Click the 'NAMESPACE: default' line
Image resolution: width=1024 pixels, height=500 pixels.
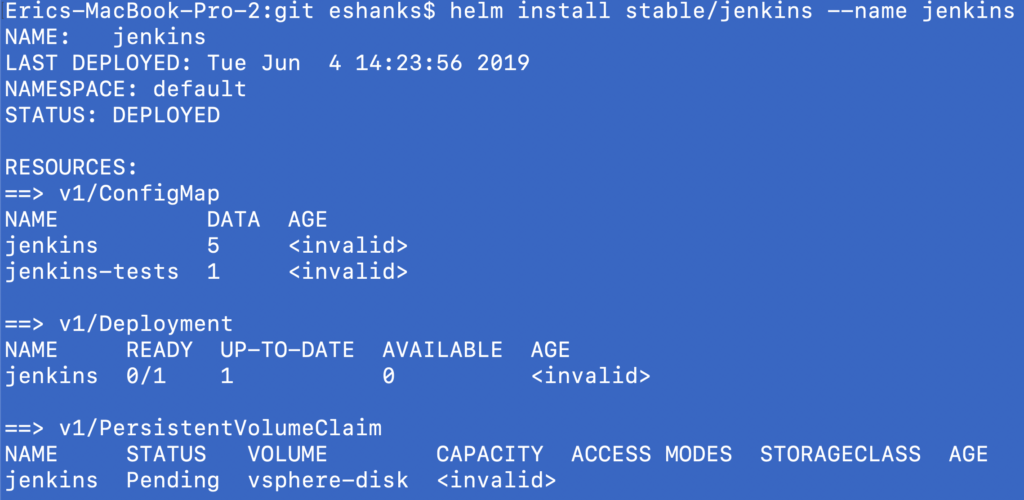[125, 90]
